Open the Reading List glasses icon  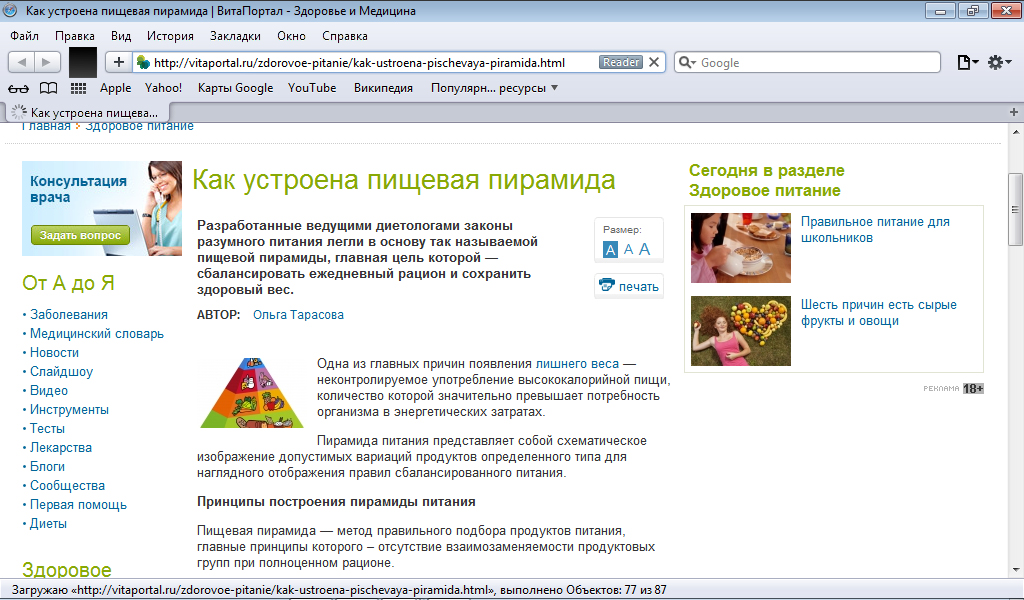18,88
